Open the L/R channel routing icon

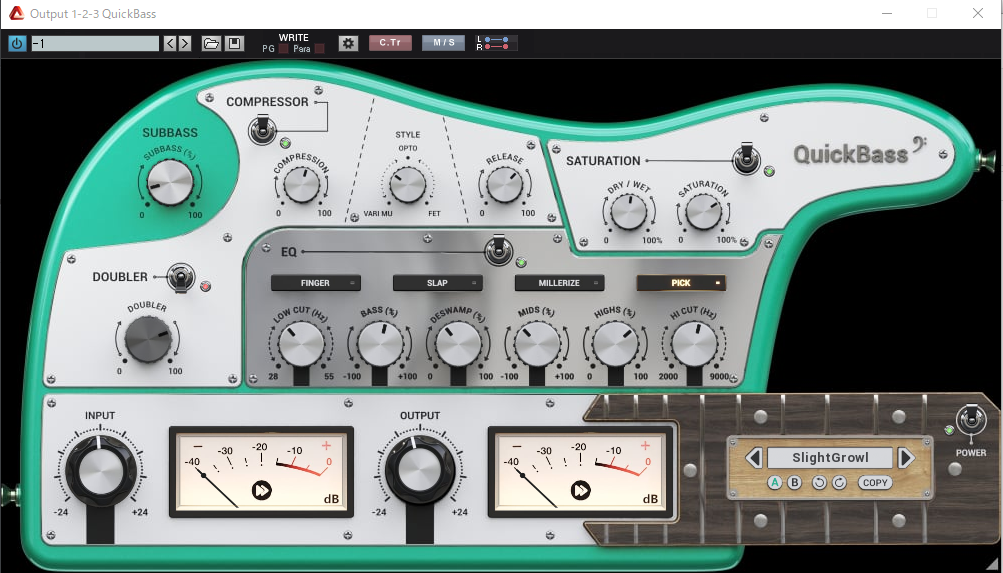click(496, 43)
